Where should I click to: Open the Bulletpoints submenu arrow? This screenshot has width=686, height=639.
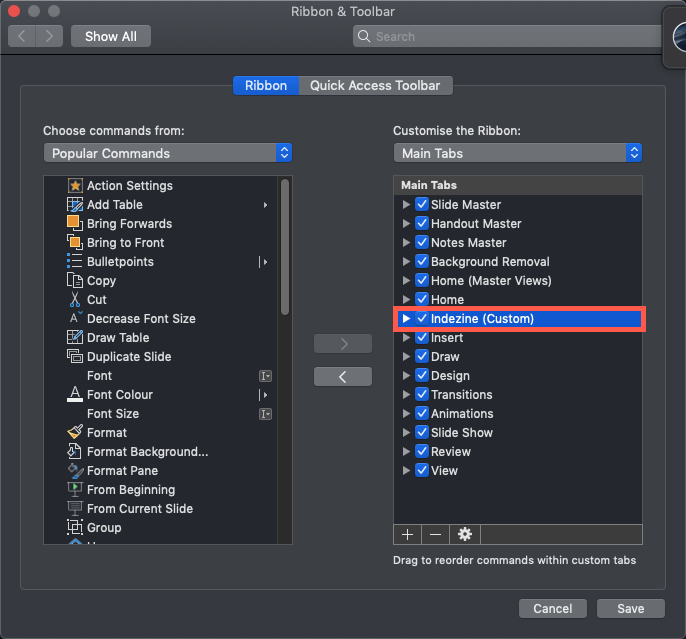click(x=264, y=262)
